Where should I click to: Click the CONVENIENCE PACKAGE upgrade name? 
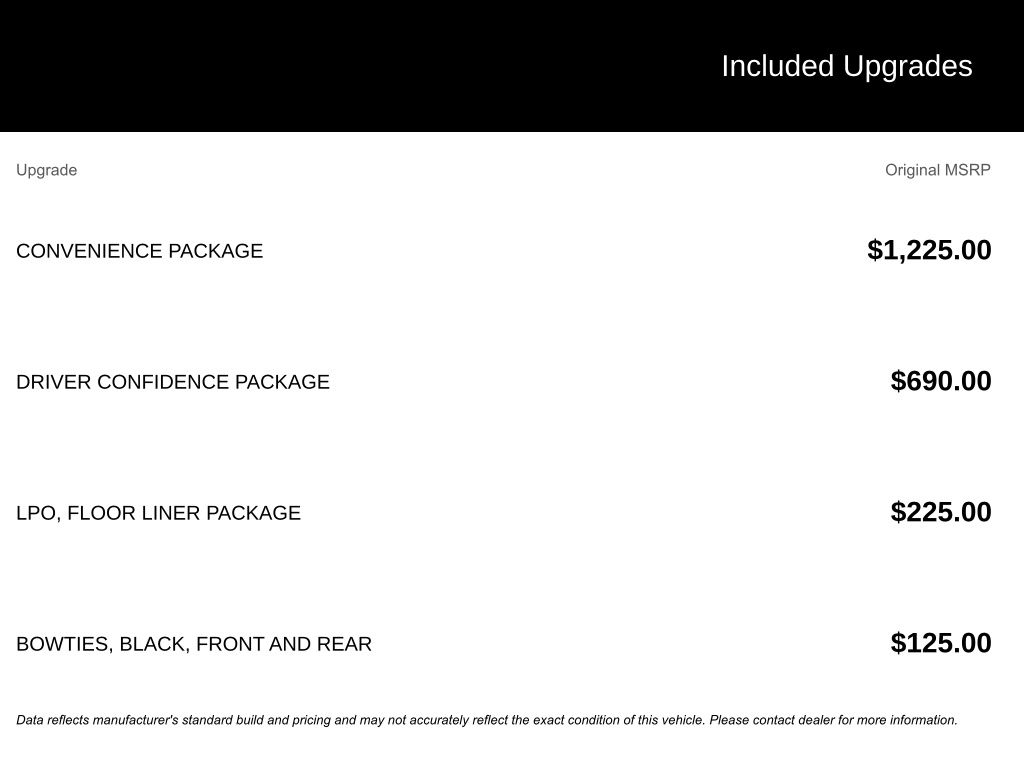[x=140, y=251]
